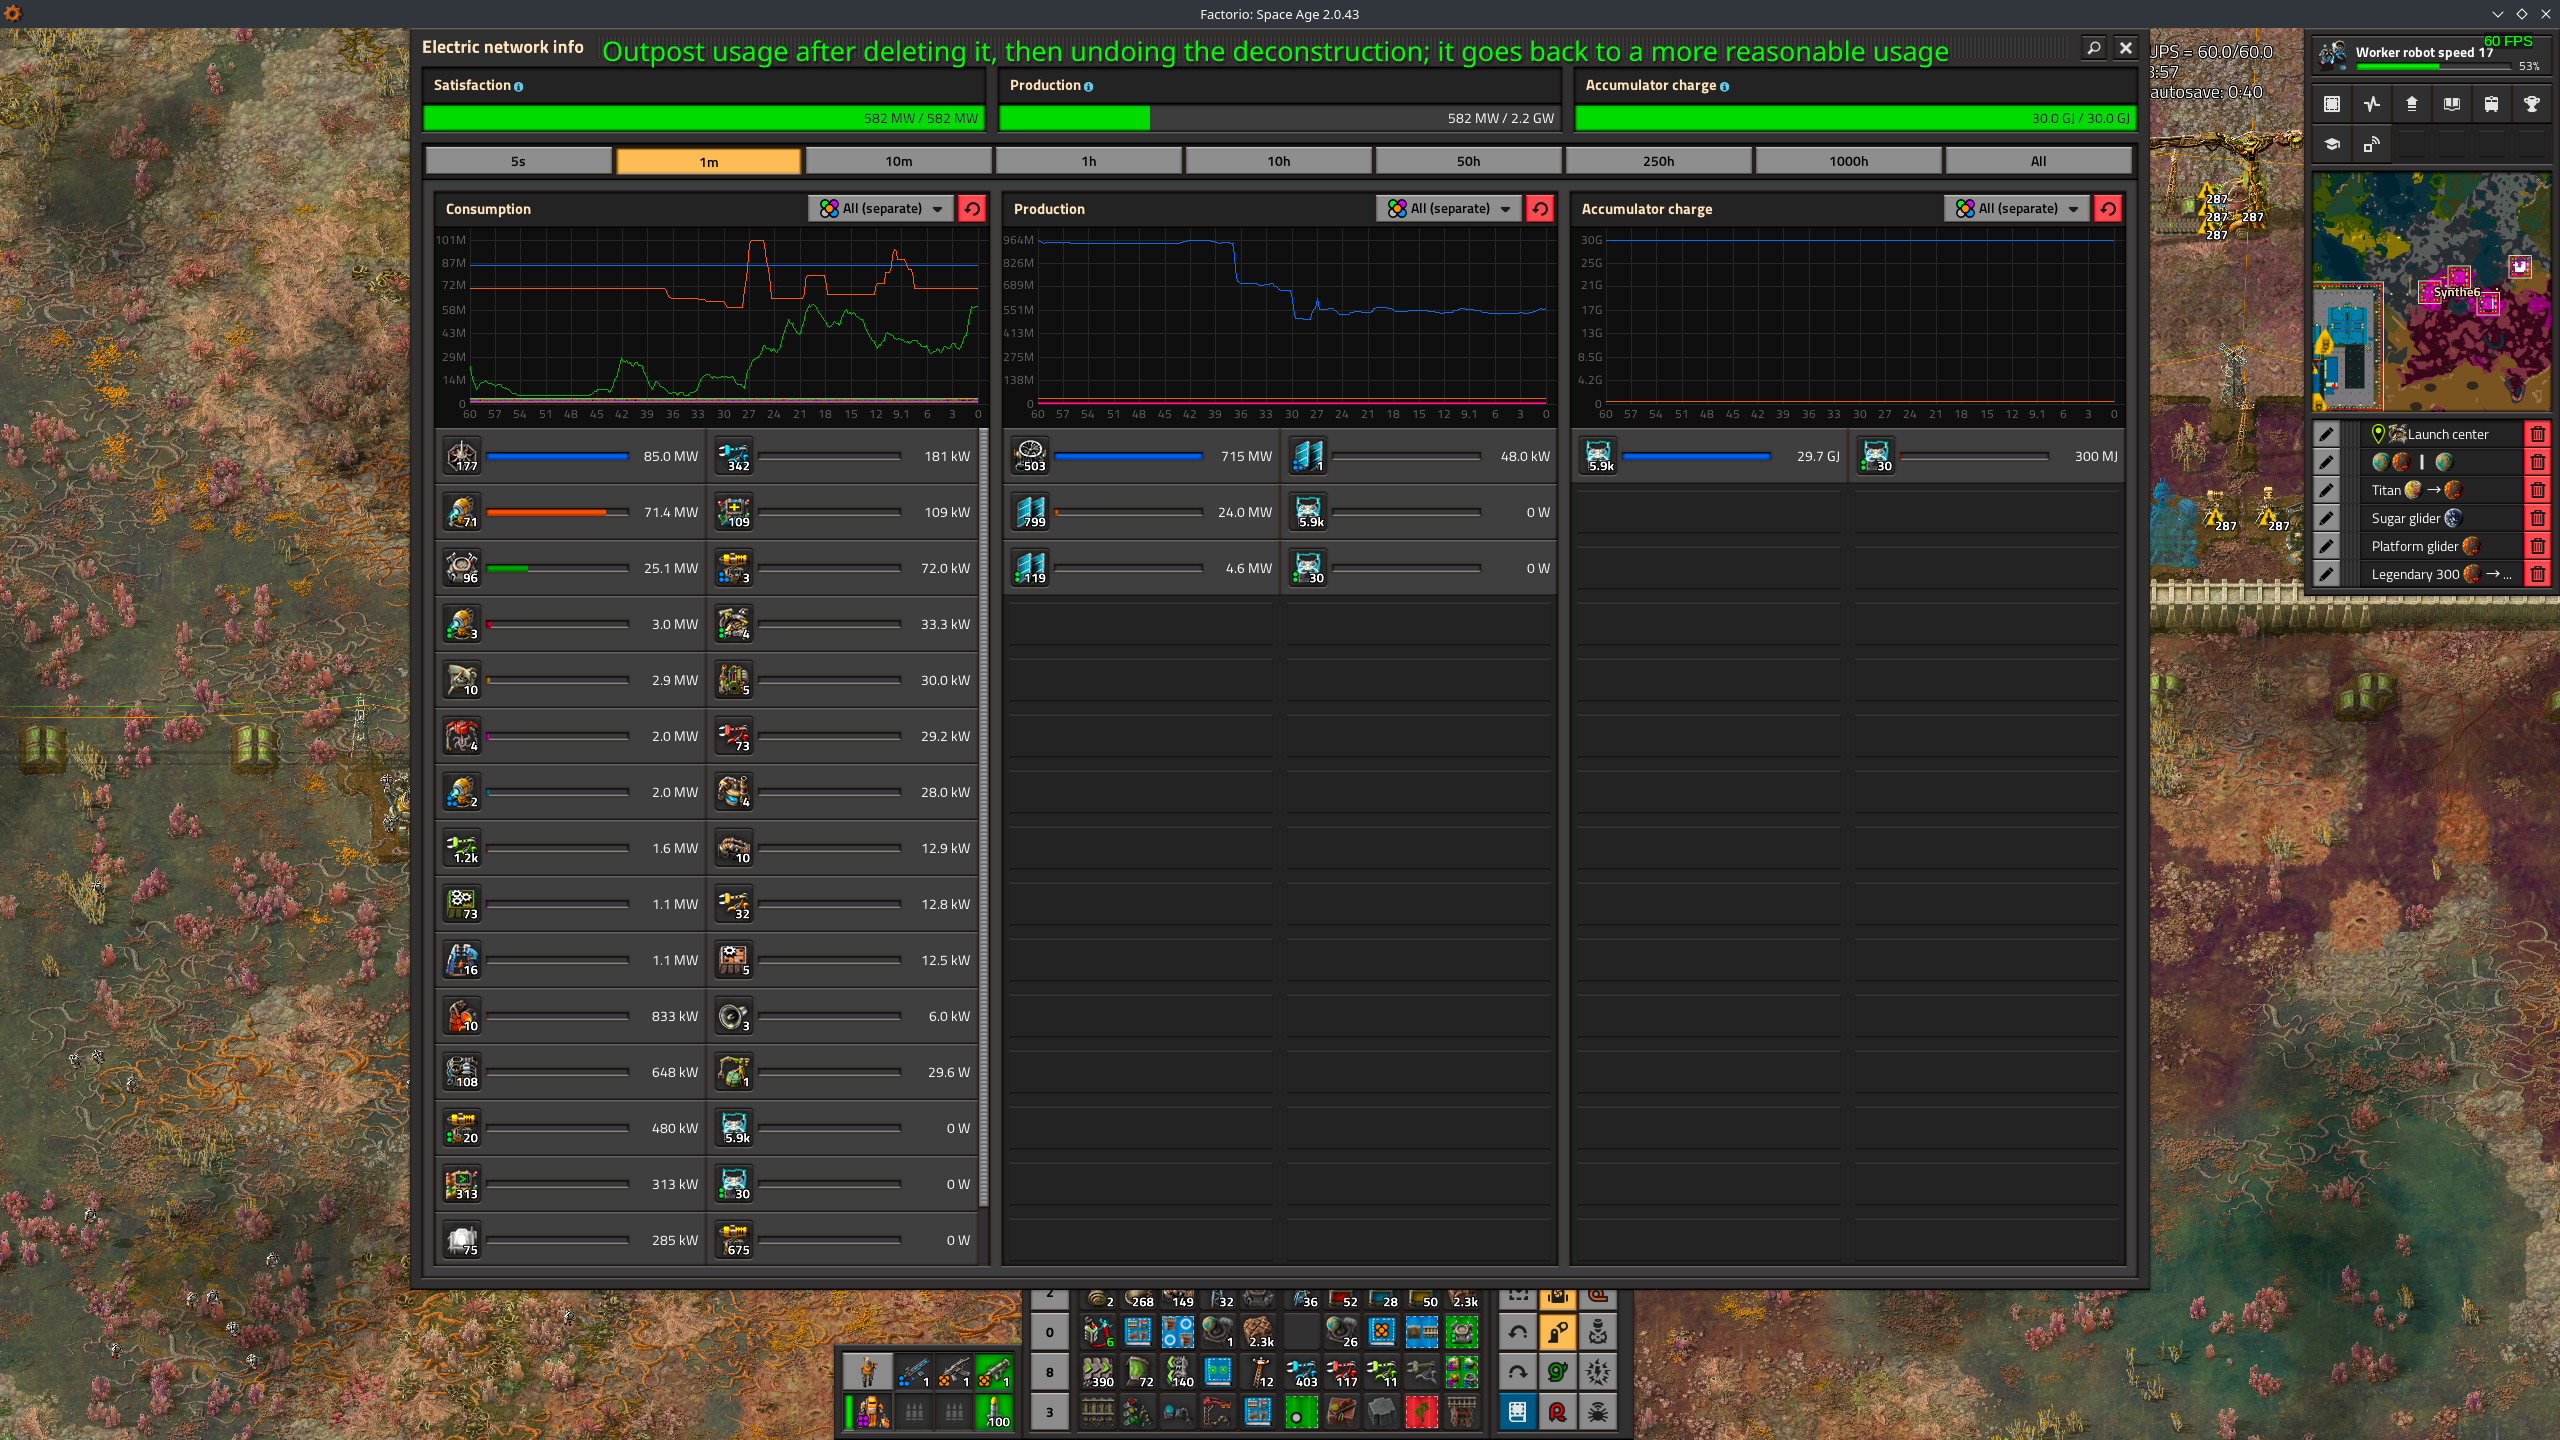The width and height of the screenshot is (2560, 1440).
Task: Click the 71.4 MW consumption entry icon
Action: 462,512
